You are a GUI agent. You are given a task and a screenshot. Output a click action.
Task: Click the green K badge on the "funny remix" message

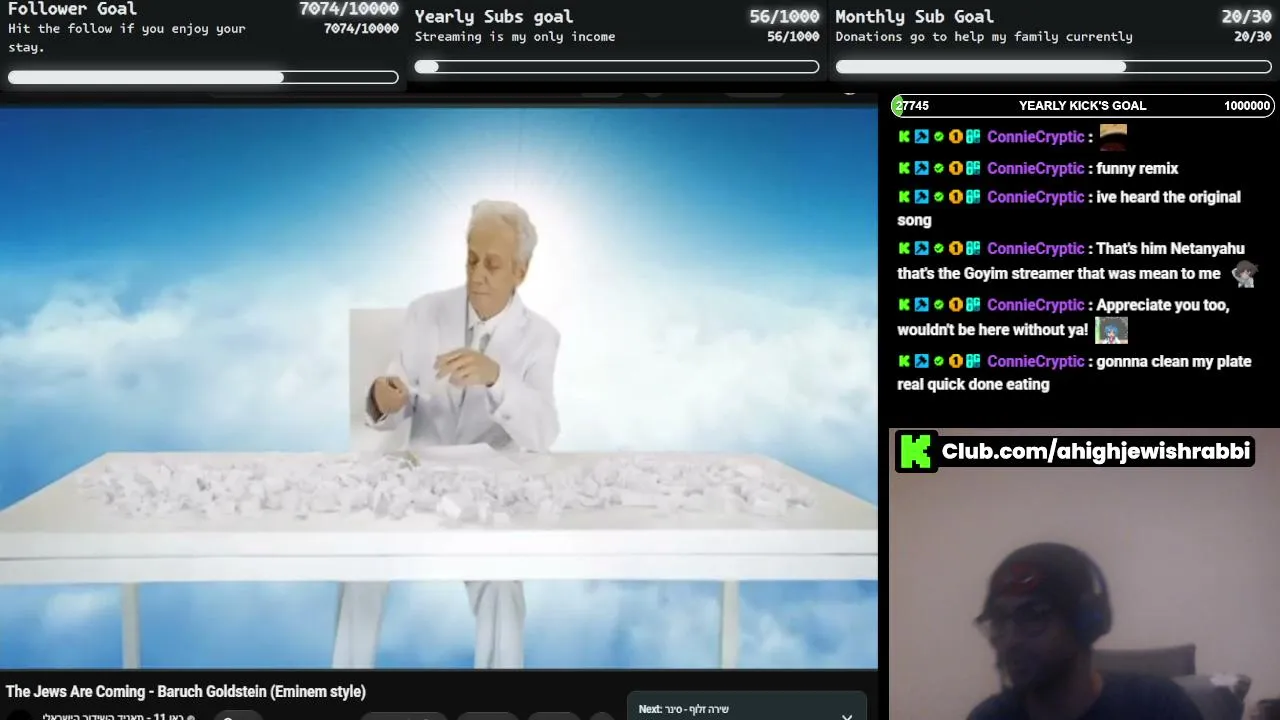click(904, 169)
